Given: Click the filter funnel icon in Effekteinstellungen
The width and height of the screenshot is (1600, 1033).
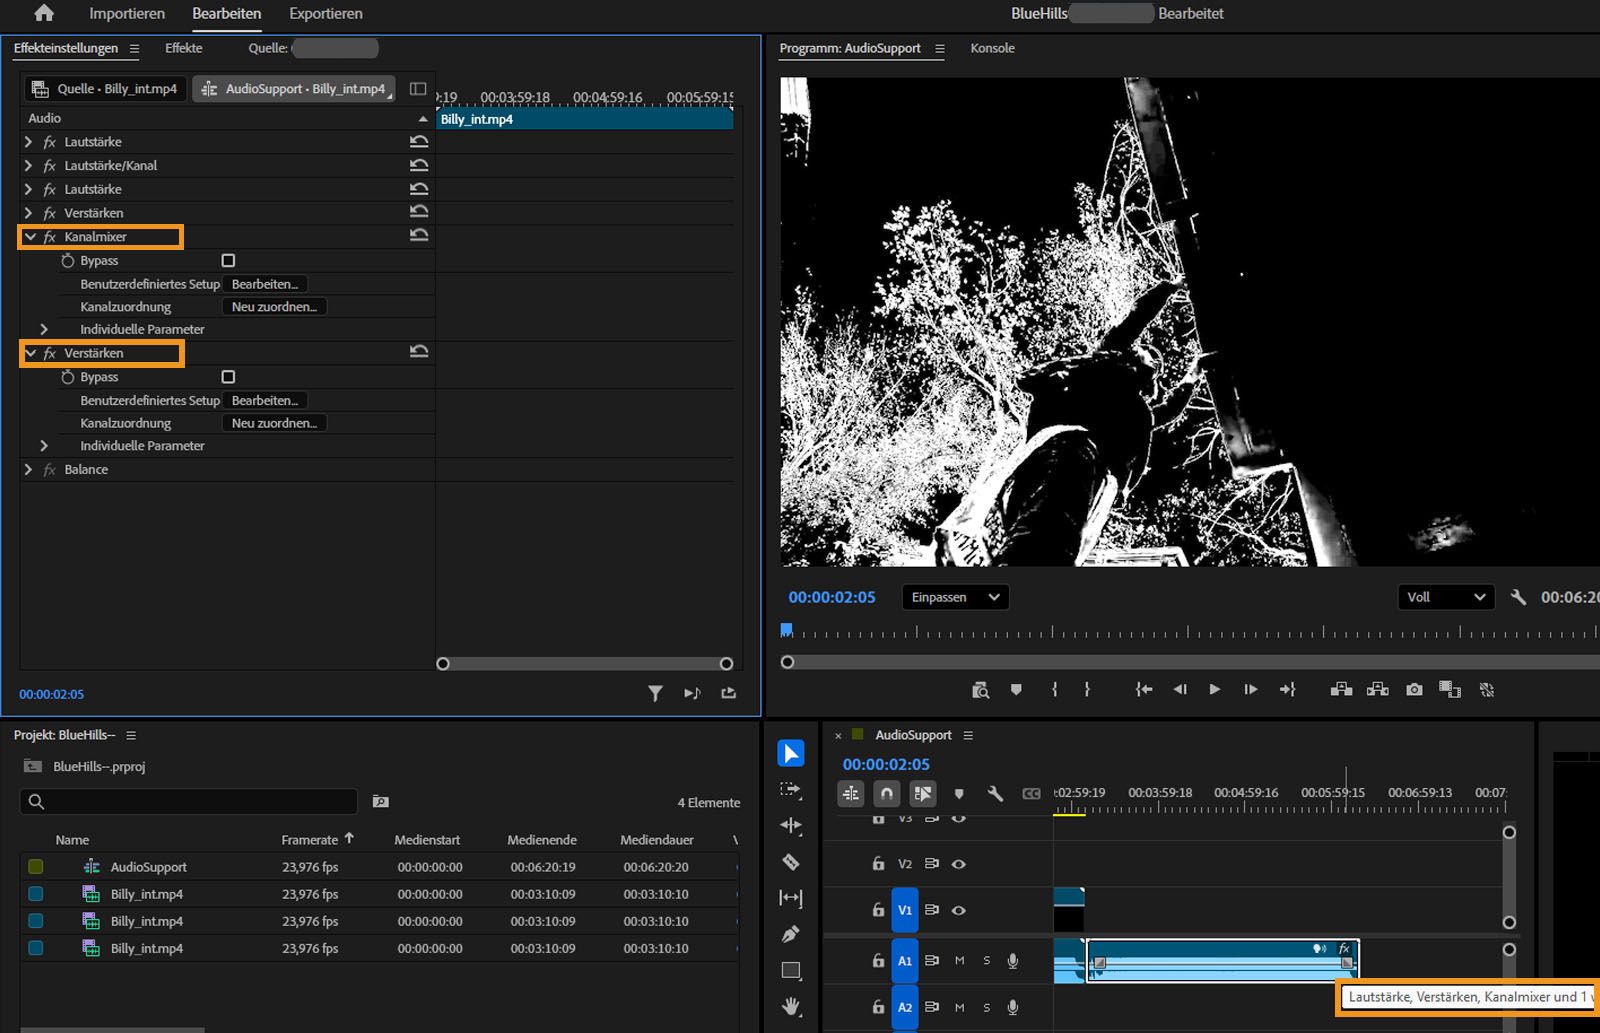Looking at the screenshot, I should click(655, 693).
